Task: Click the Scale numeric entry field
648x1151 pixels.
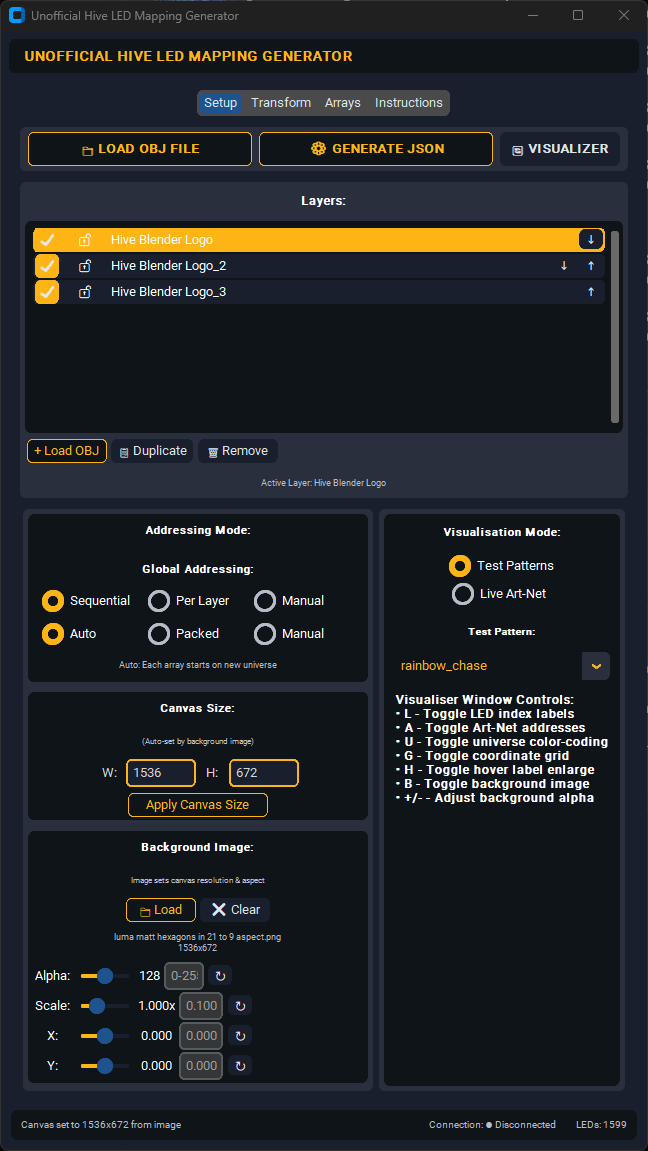Action: pos(201,1006)
